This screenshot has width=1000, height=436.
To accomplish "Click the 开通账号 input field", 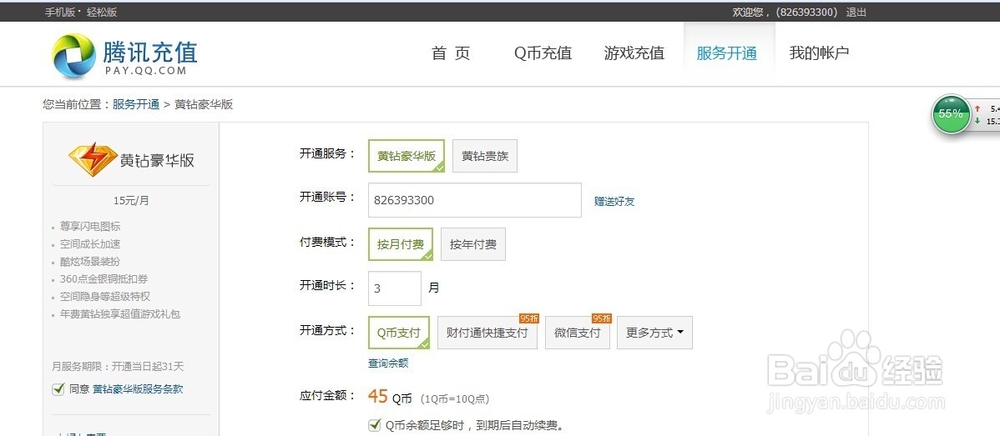I will point(474,200).
